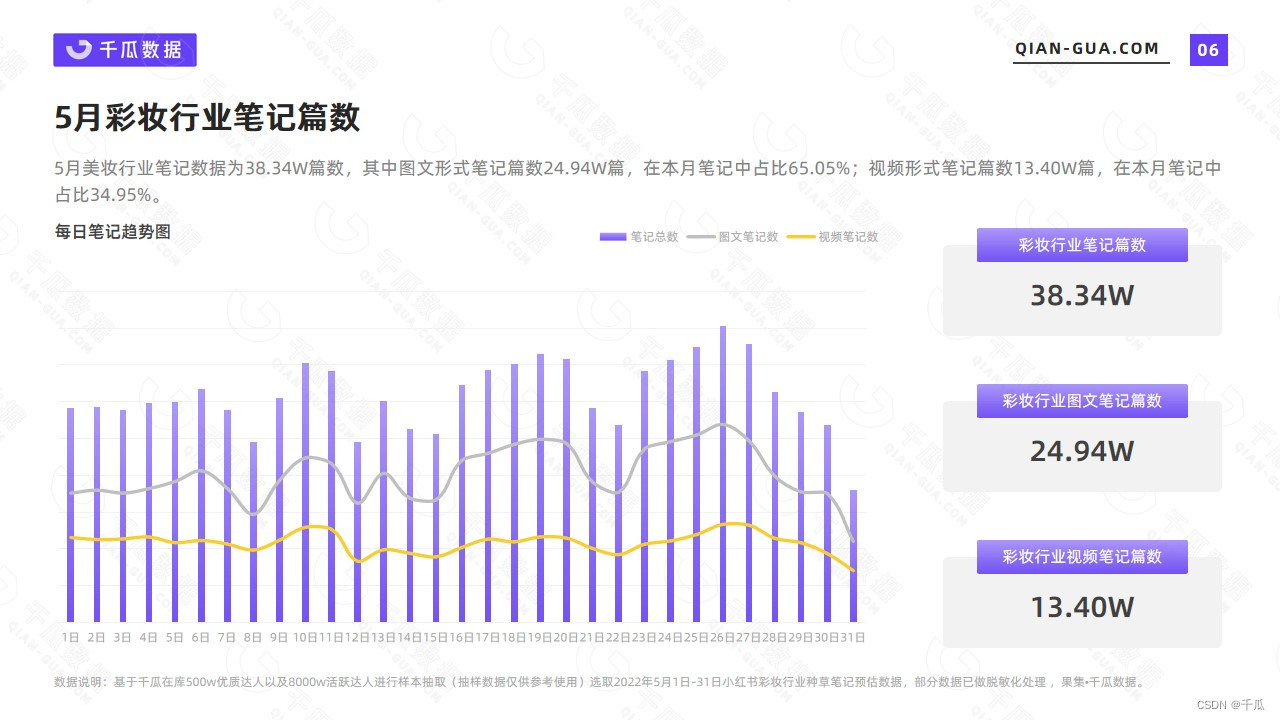Open the QIAN-GUA.COM link in the header

(1087, 49)
